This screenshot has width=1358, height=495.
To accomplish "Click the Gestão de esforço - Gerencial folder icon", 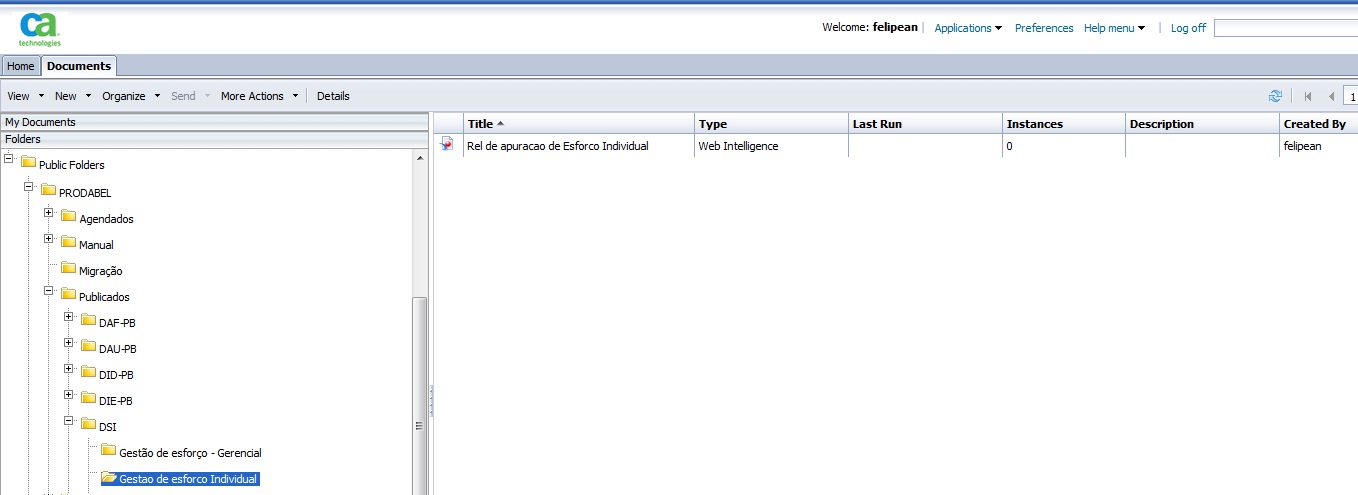I will coord(108,450).
